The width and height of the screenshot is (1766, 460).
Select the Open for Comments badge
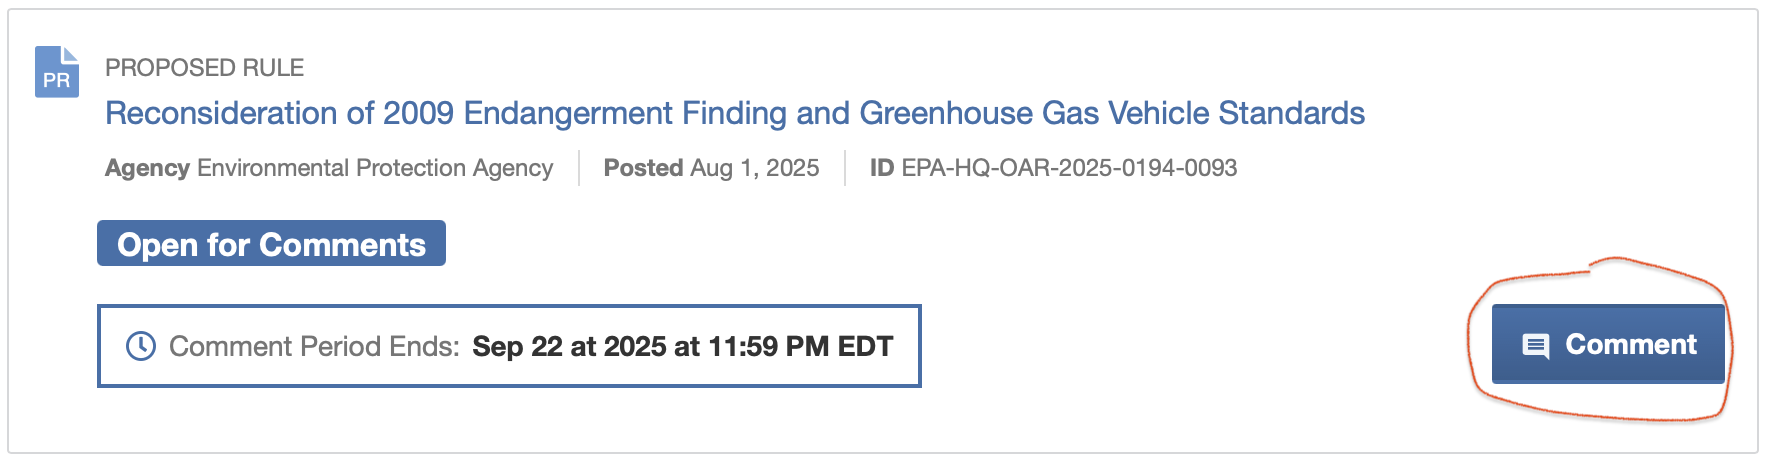tap(271, 244)
